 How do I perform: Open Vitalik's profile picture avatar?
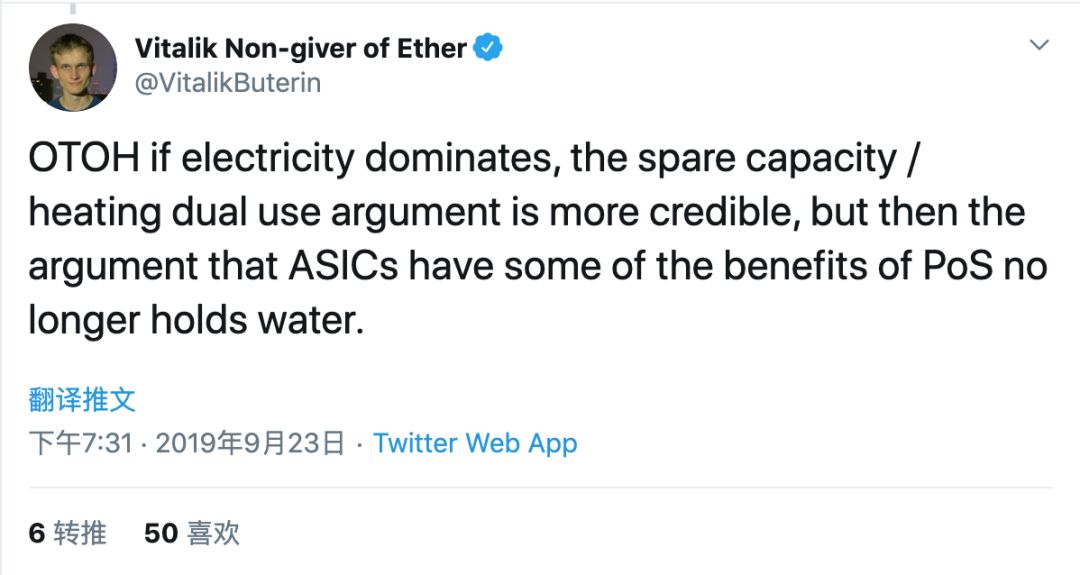[x=73, y=67]
